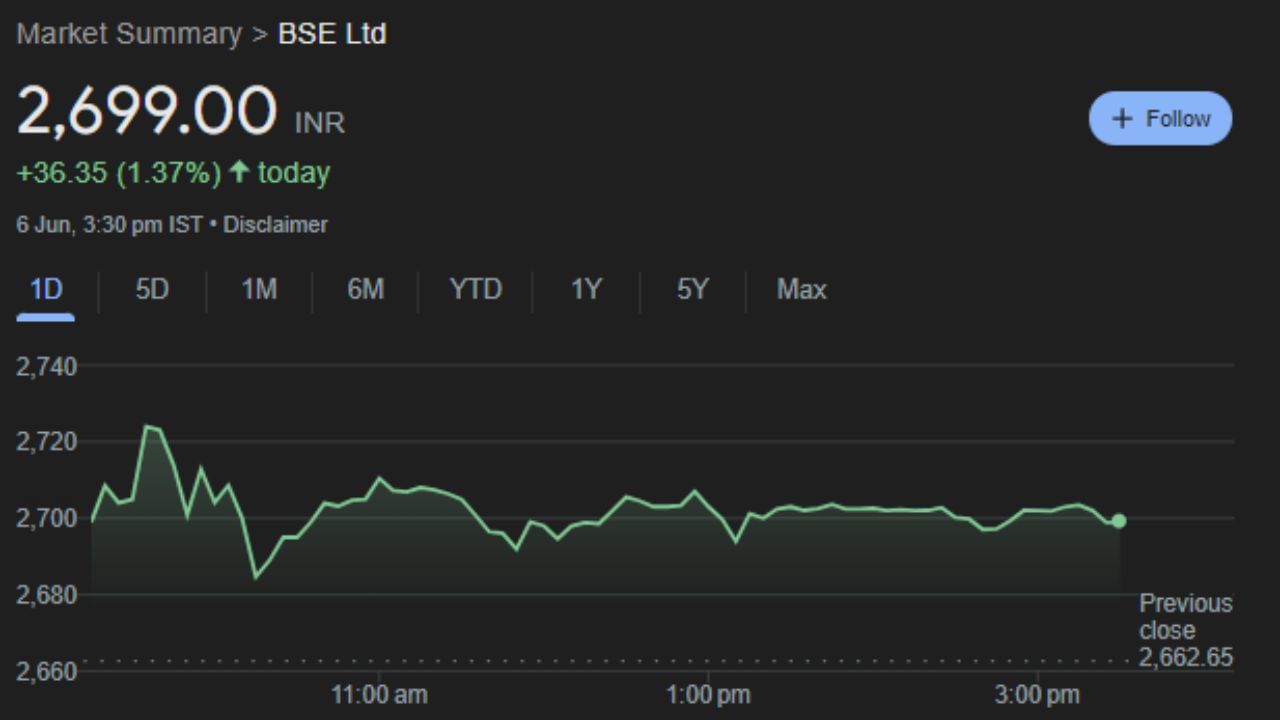The width and height of the screenshot is (1280, 720).
Task: Switch to the 6M range tab
Action: tap(365, 290)
